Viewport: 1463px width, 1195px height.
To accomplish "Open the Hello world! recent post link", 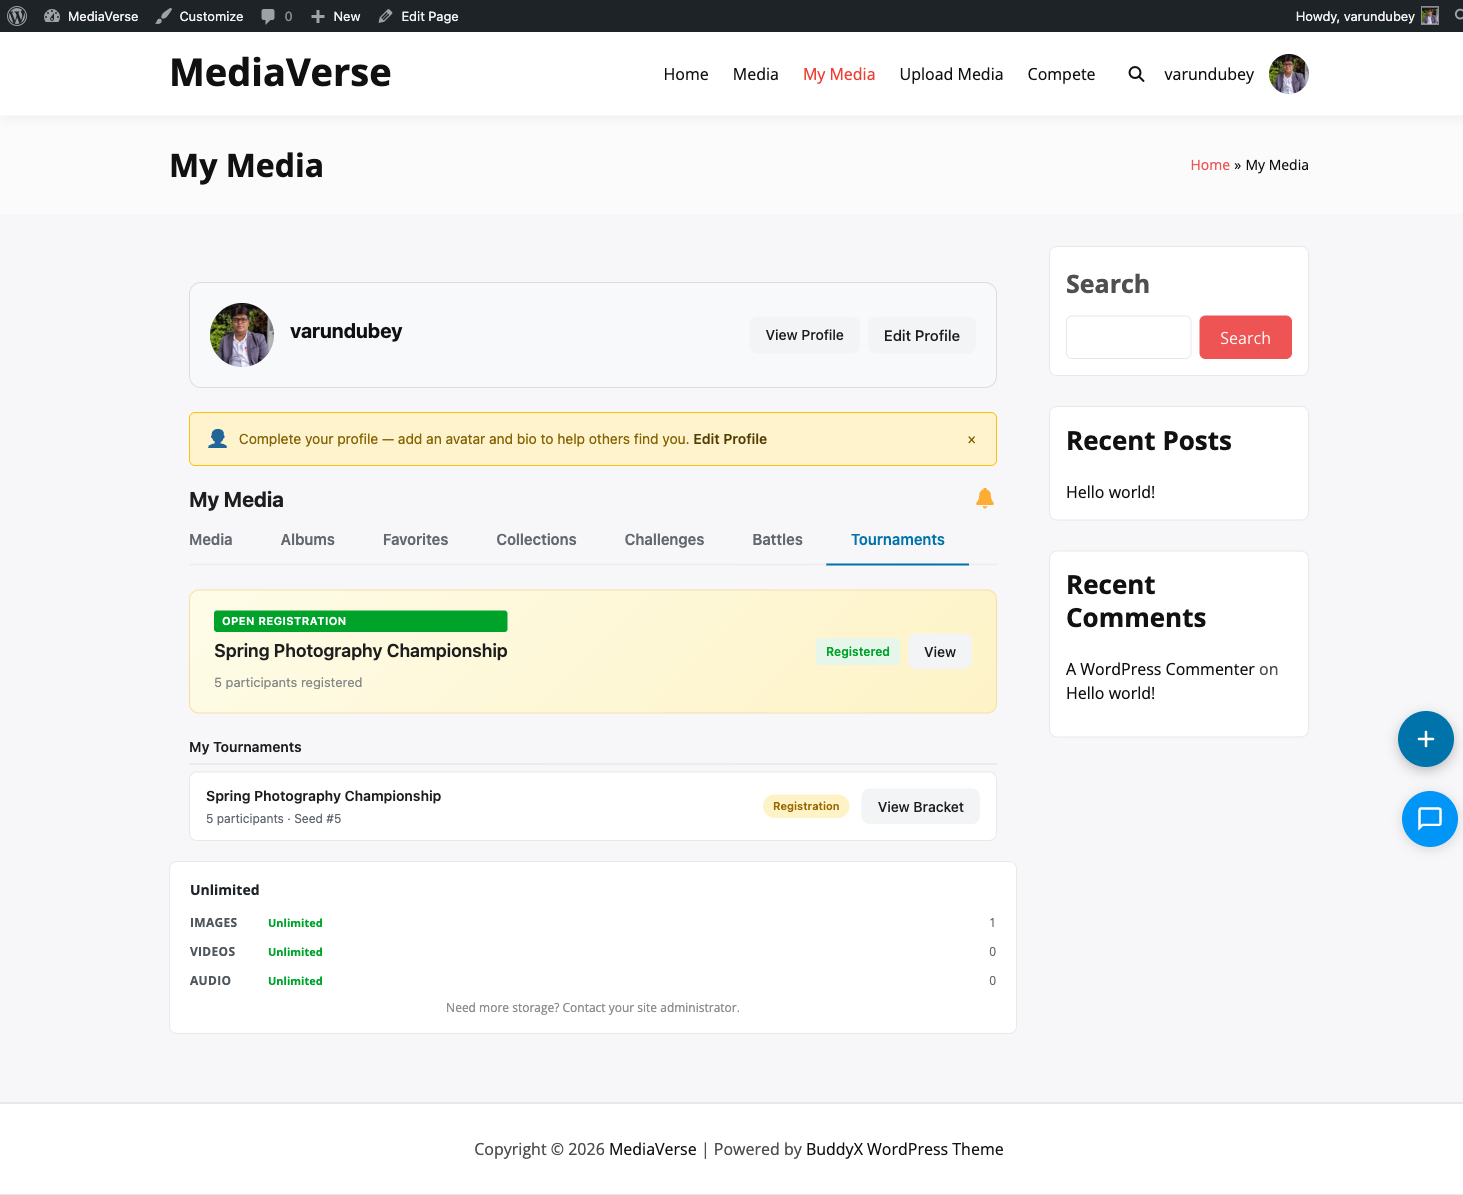I will coord(1110,492).
